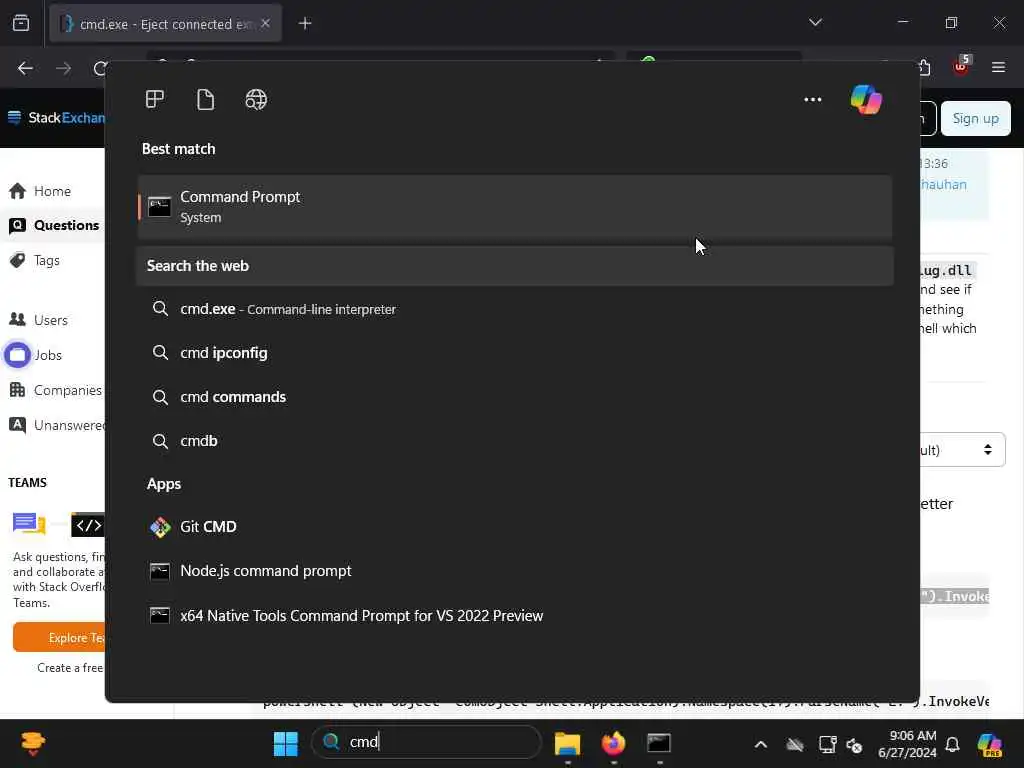The width and height of the screenshot is (1024, 768).
Task: Launch Node.js command prompt
Action: coord(515,571)
